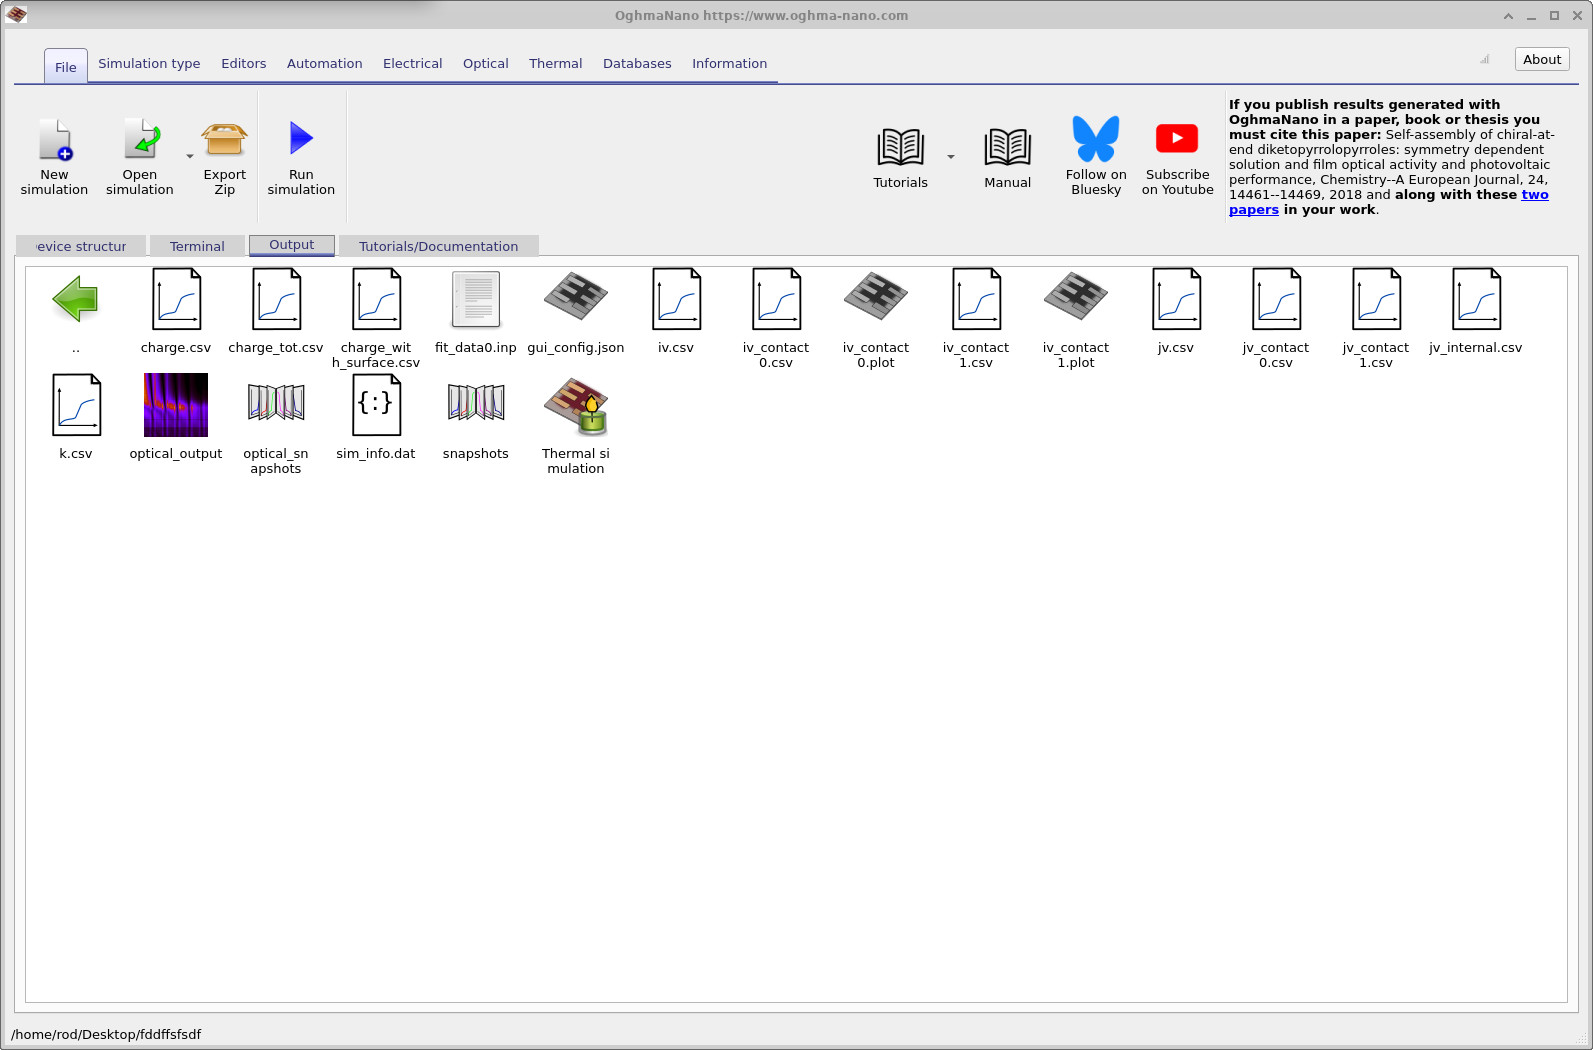Select the Thermal simulation icon
The width and height of the screenshot is (1593, 1050).
(x=576, y=406)
